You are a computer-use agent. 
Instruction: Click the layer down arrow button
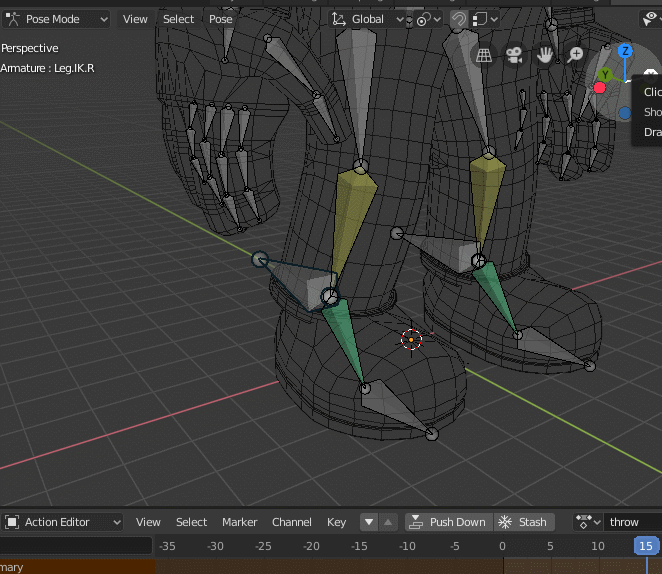(x=369, y=523)
